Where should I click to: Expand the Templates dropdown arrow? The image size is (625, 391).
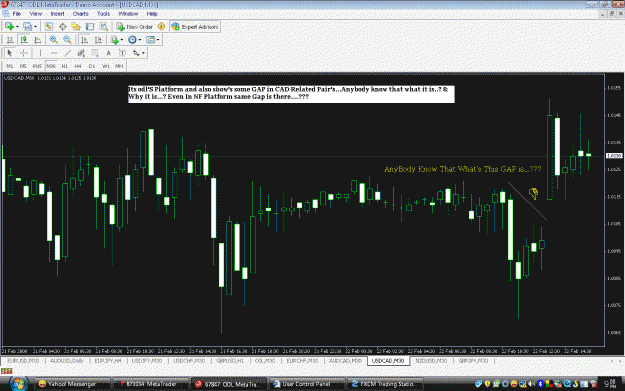pos(158,40)
